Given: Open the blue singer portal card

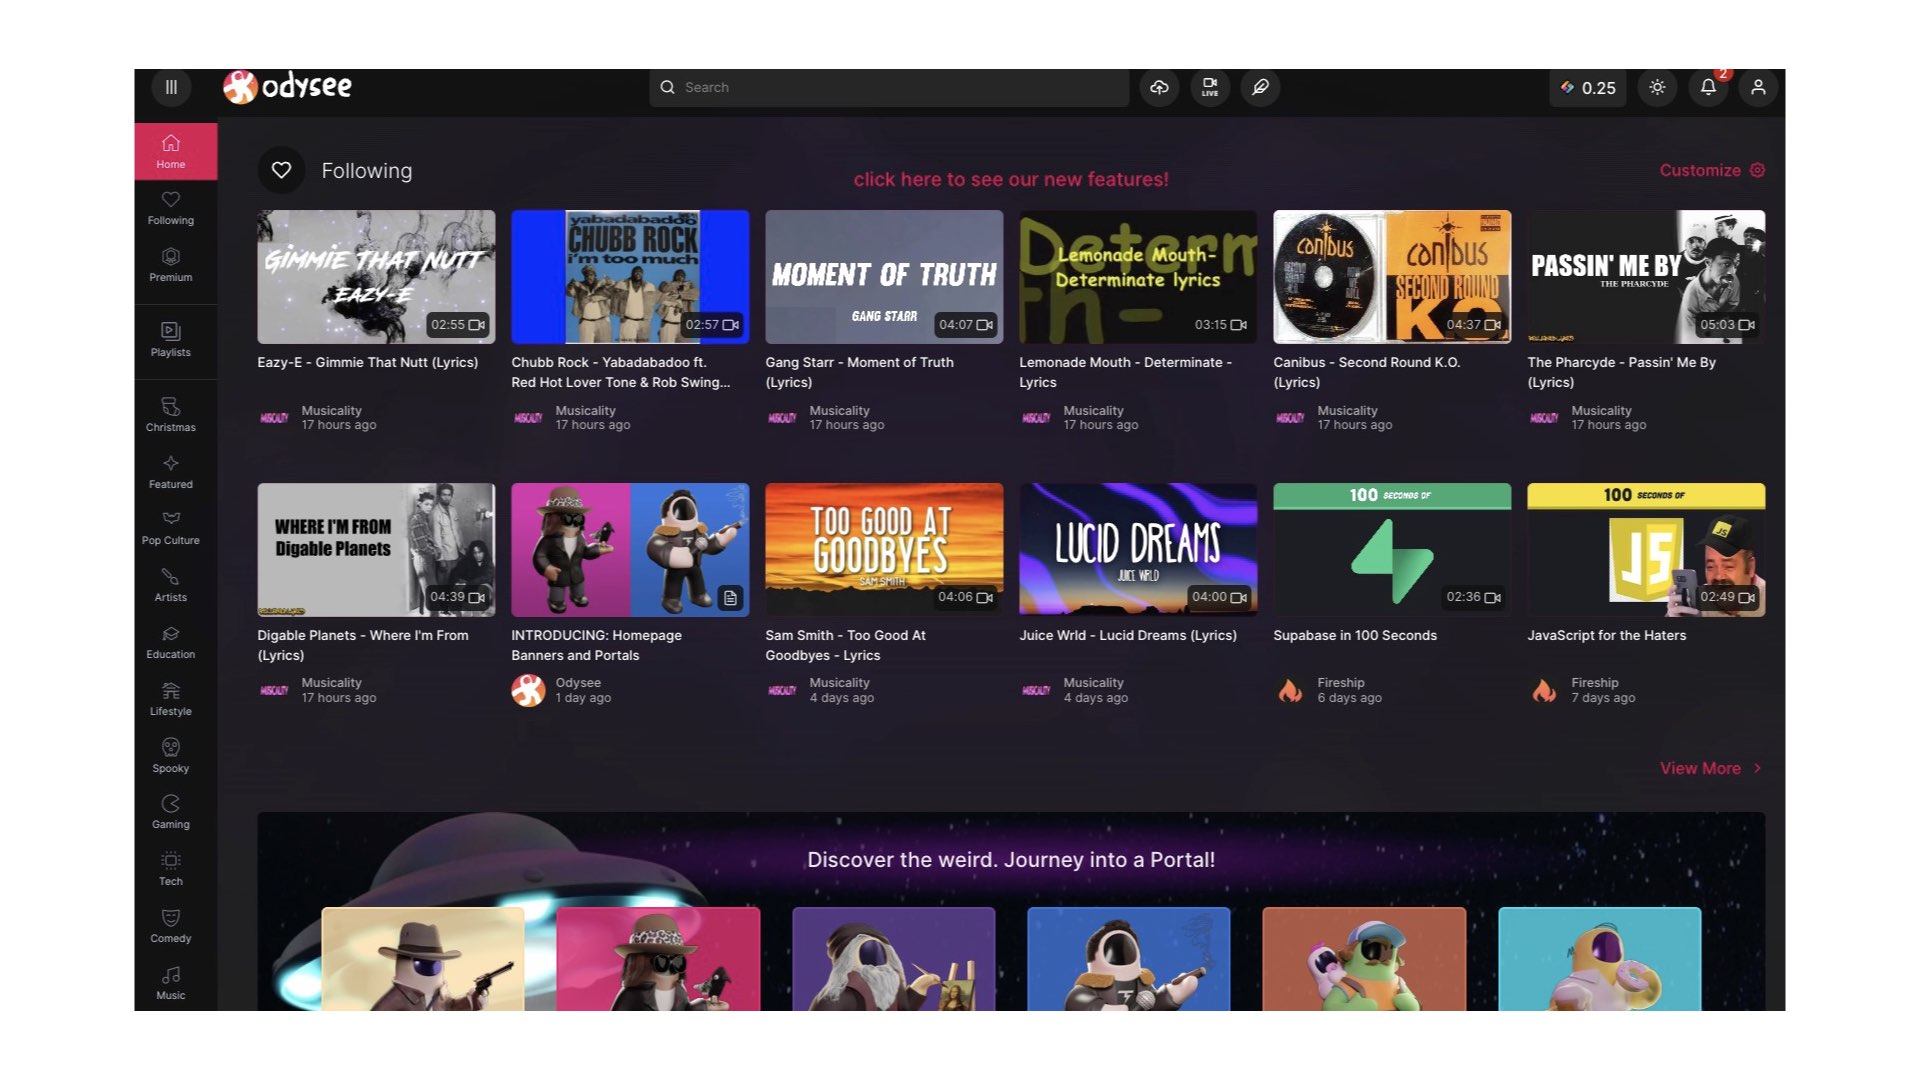Looking at the screenshot, I should pos(1129,959).
